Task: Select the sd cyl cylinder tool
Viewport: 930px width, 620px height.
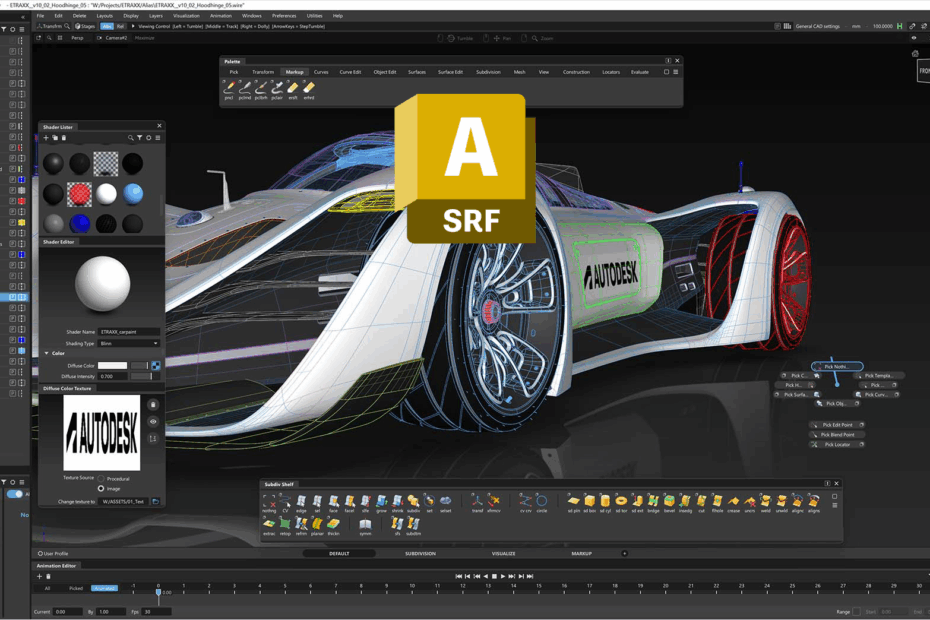Action: [605, 500]
